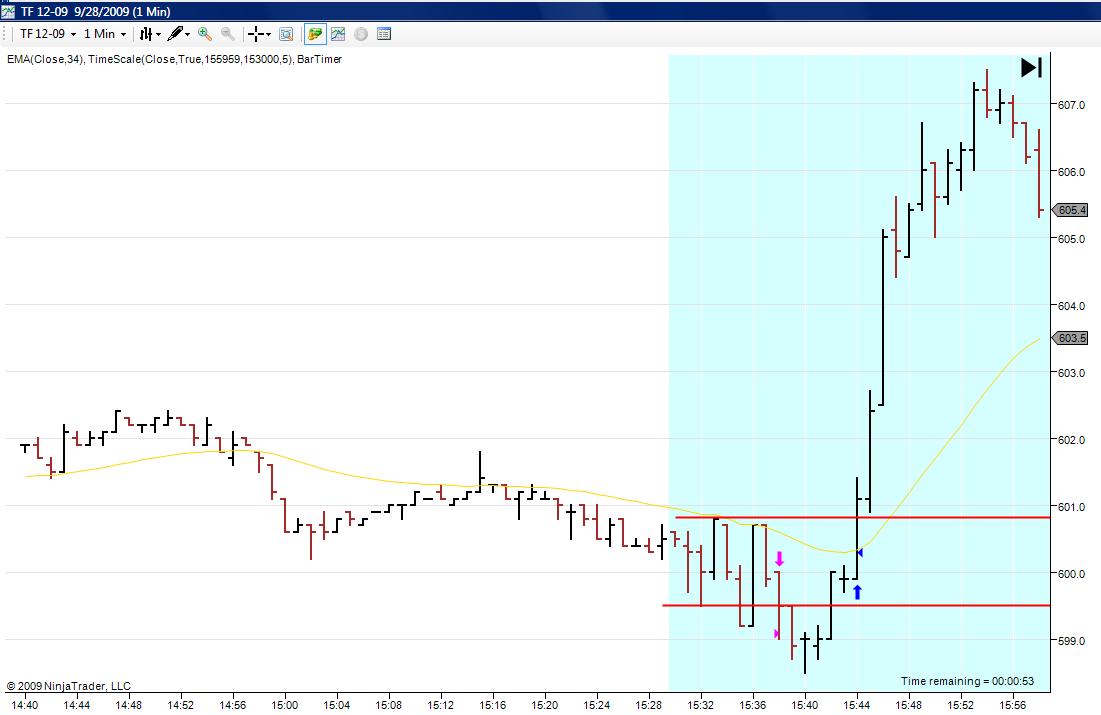Open the 1 Min interval dropdown
This screenshot has width=1101, height=715.
point(105,34)
